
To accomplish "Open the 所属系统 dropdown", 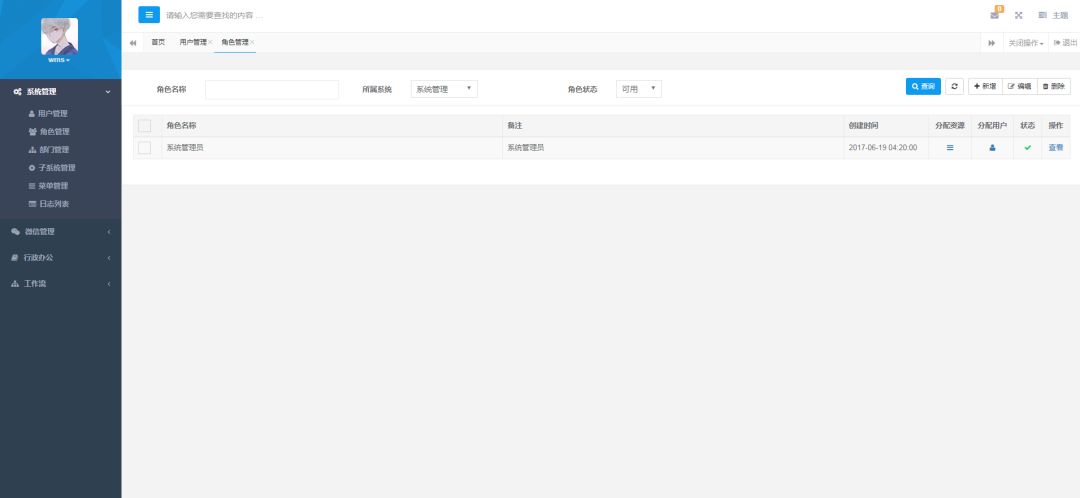I will click(444, 89).
